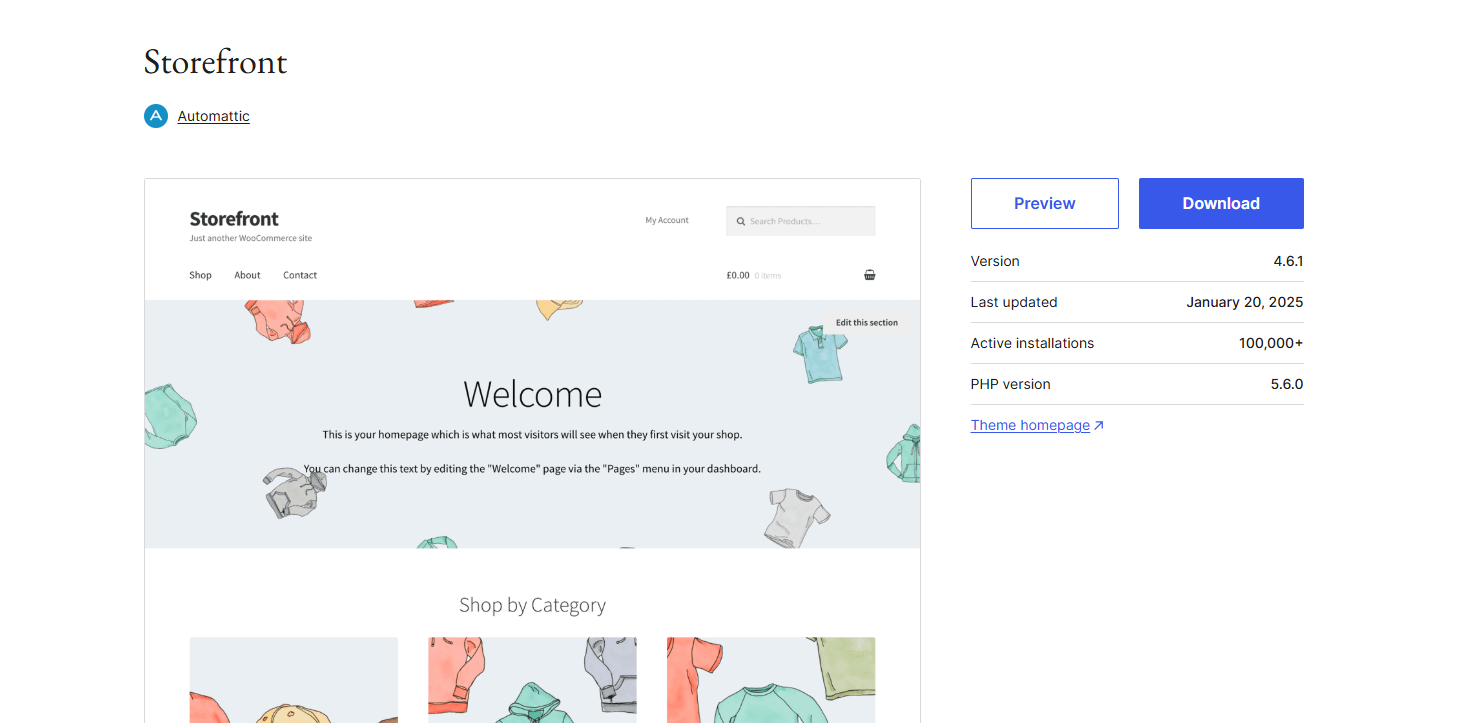Click the Just another WooCommerce site tagline
Viewport: 1460px width, 723px height.
tap(251, 239)
